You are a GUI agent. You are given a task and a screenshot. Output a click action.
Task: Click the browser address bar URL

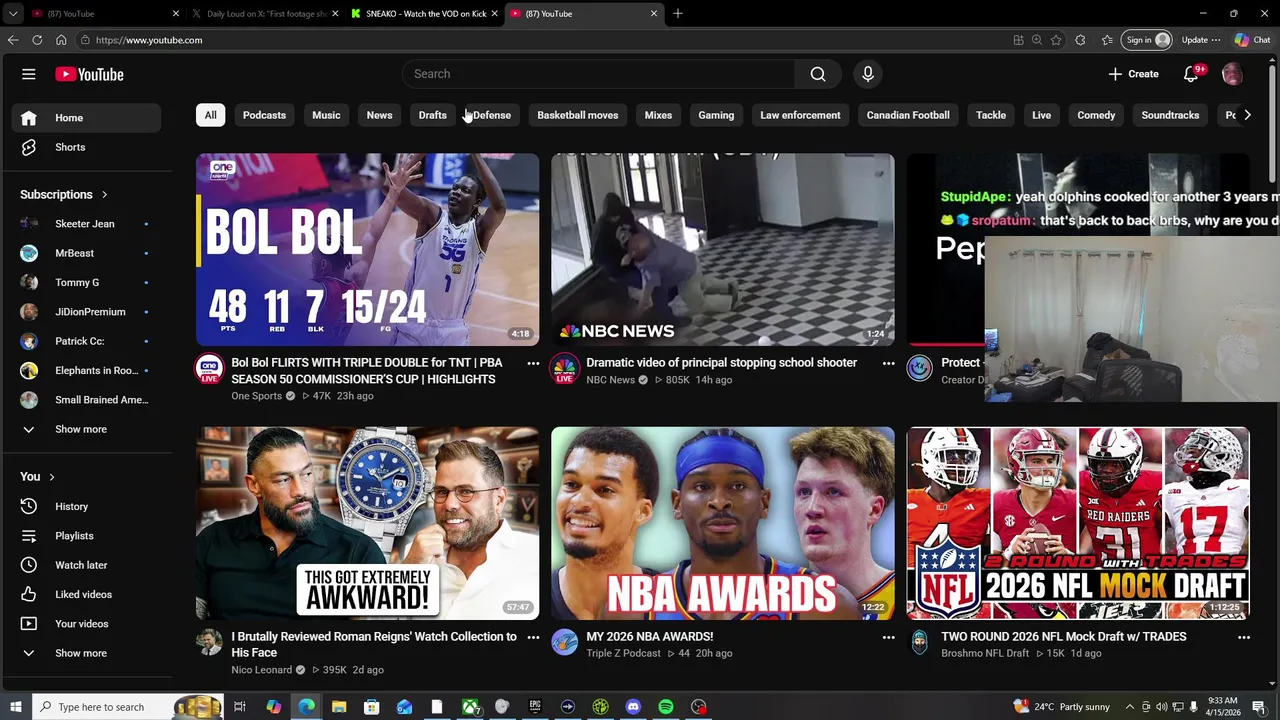(149, 40)
